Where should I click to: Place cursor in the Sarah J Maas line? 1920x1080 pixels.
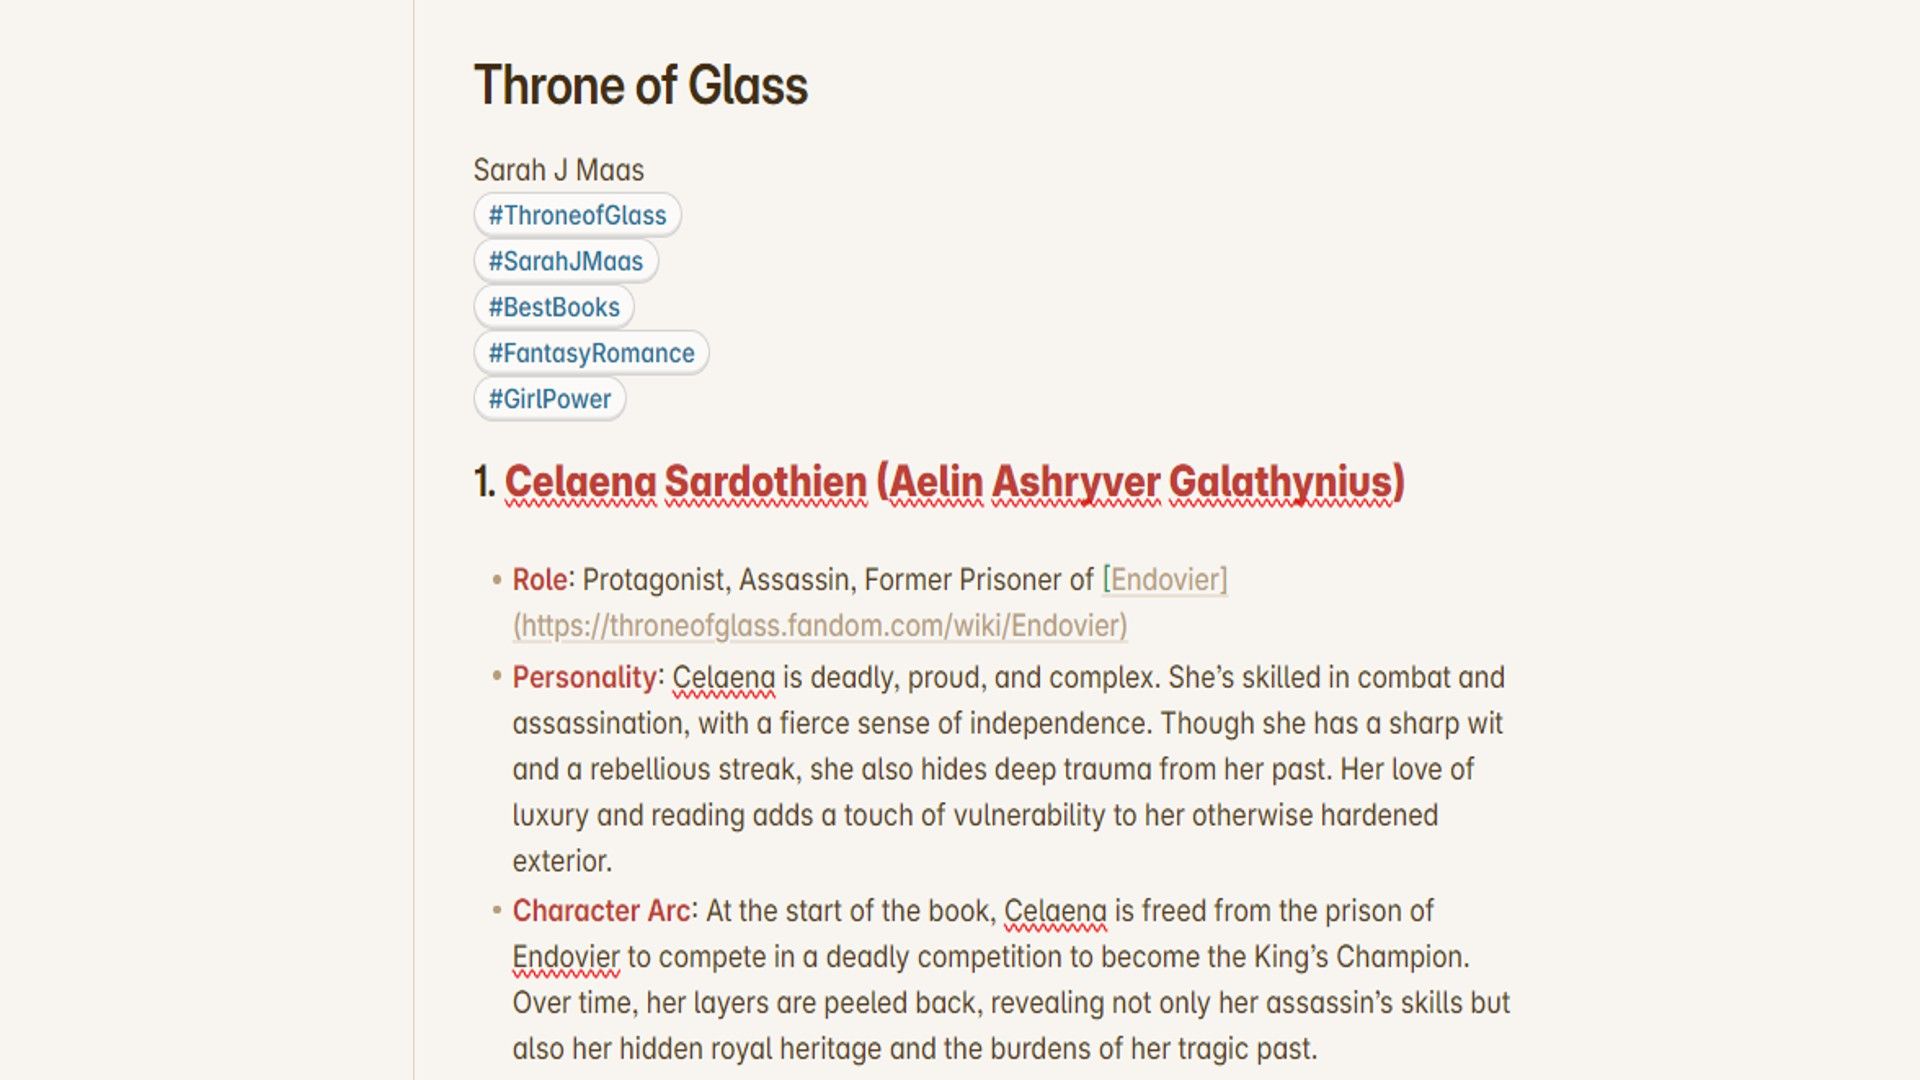[558, 170]
